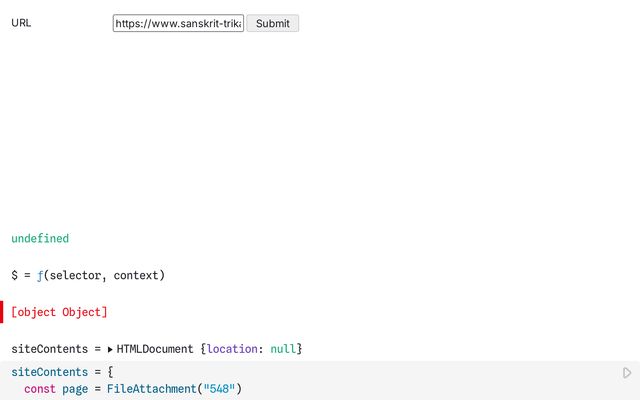Click the Submit button
Screen dimensions: 640x400
click(x=272, y=23)
